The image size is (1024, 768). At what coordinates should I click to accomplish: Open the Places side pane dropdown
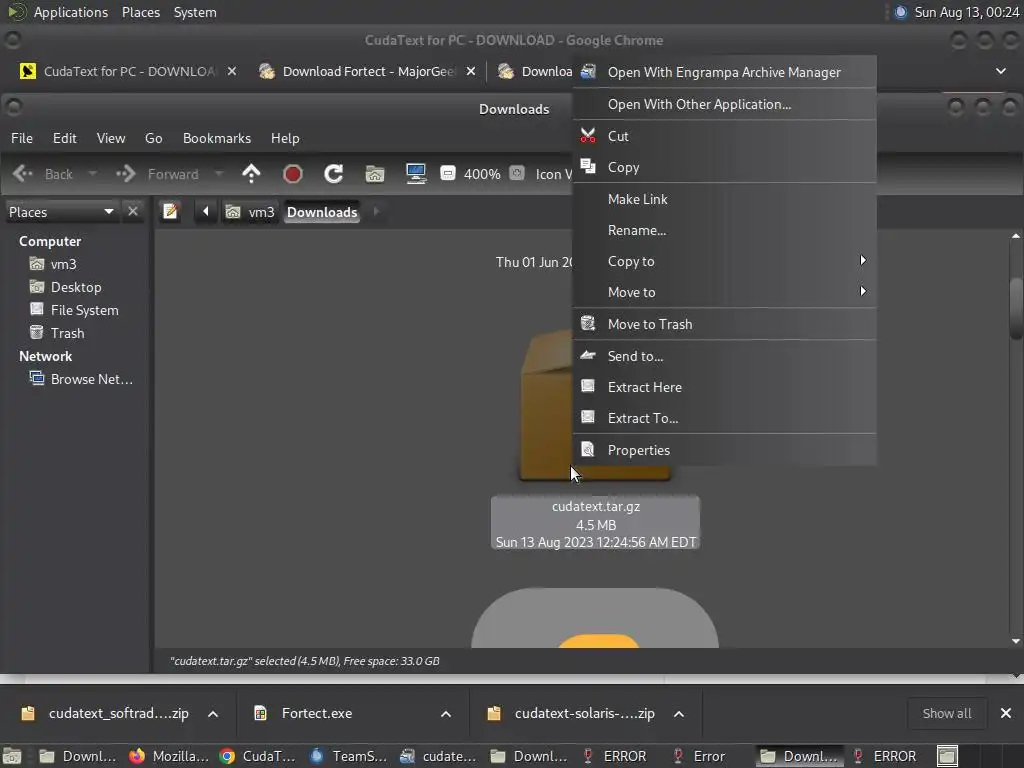point(61,212)
